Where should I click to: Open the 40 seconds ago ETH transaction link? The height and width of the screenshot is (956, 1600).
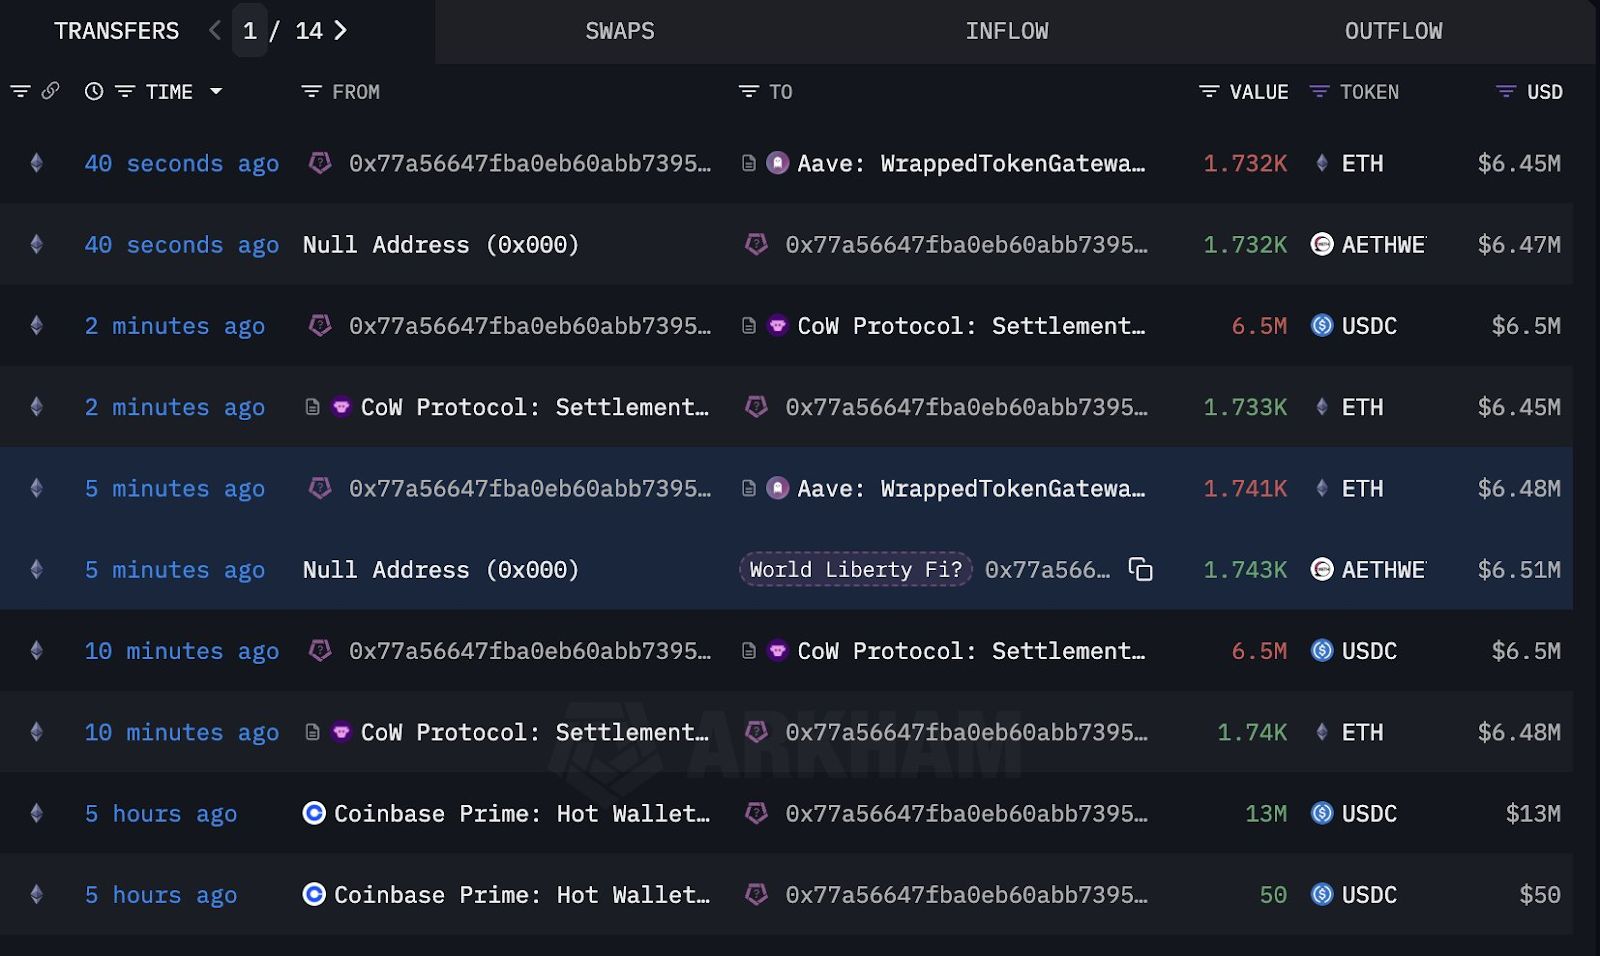point(181,164)
